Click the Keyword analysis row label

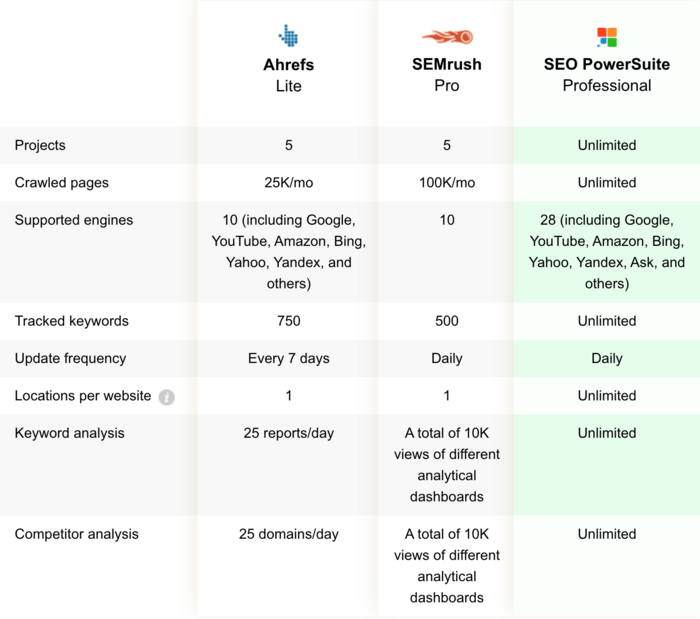point(69,433)
